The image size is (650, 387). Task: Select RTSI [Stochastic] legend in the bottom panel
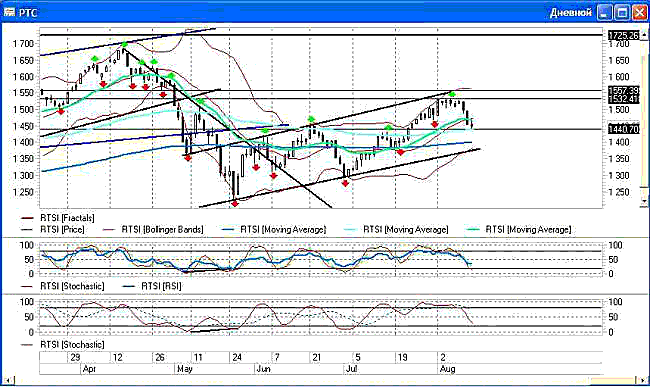click(x=72, y=344)
